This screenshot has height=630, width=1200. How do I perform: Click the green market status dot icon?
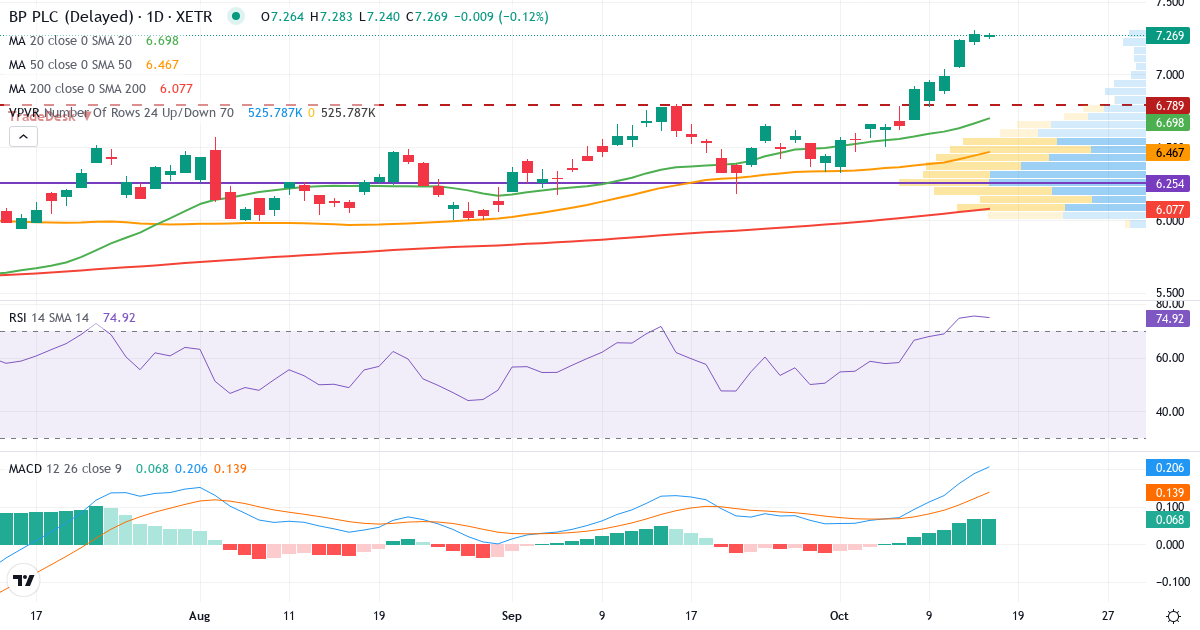(x=235, y=17)
